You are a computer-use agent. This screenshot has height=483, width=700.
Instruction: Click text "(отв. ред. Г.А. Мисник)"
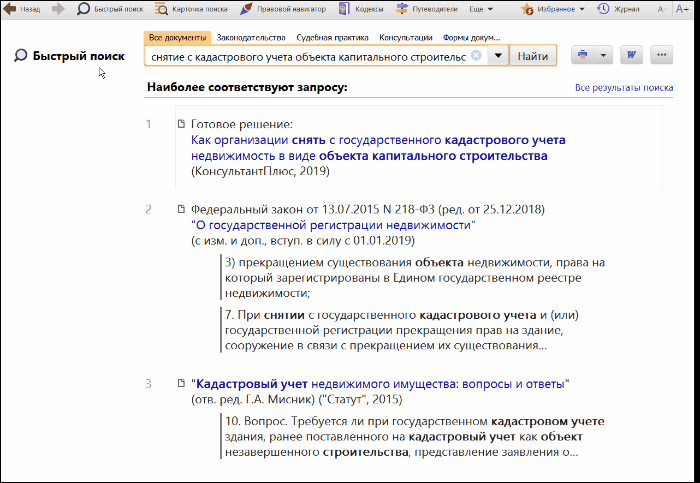click(253, 399)
